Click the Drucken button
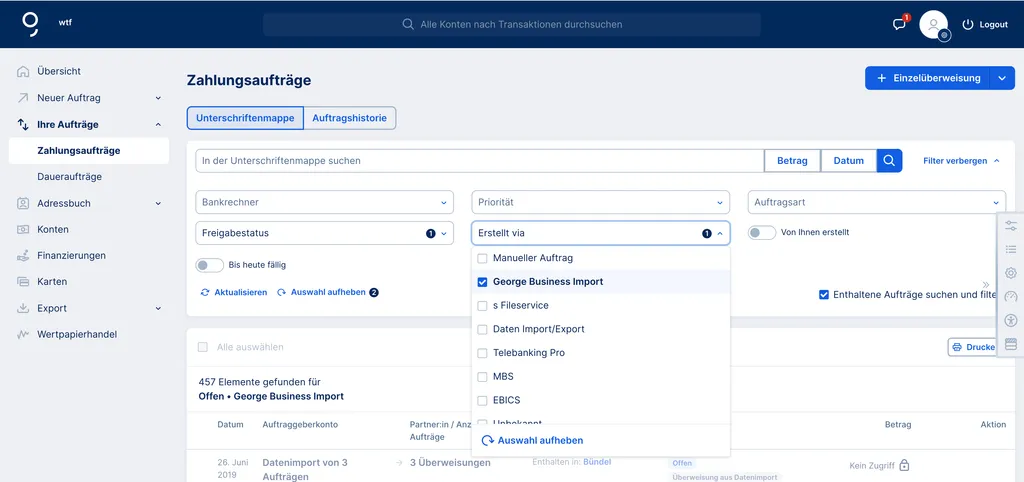 972,347
